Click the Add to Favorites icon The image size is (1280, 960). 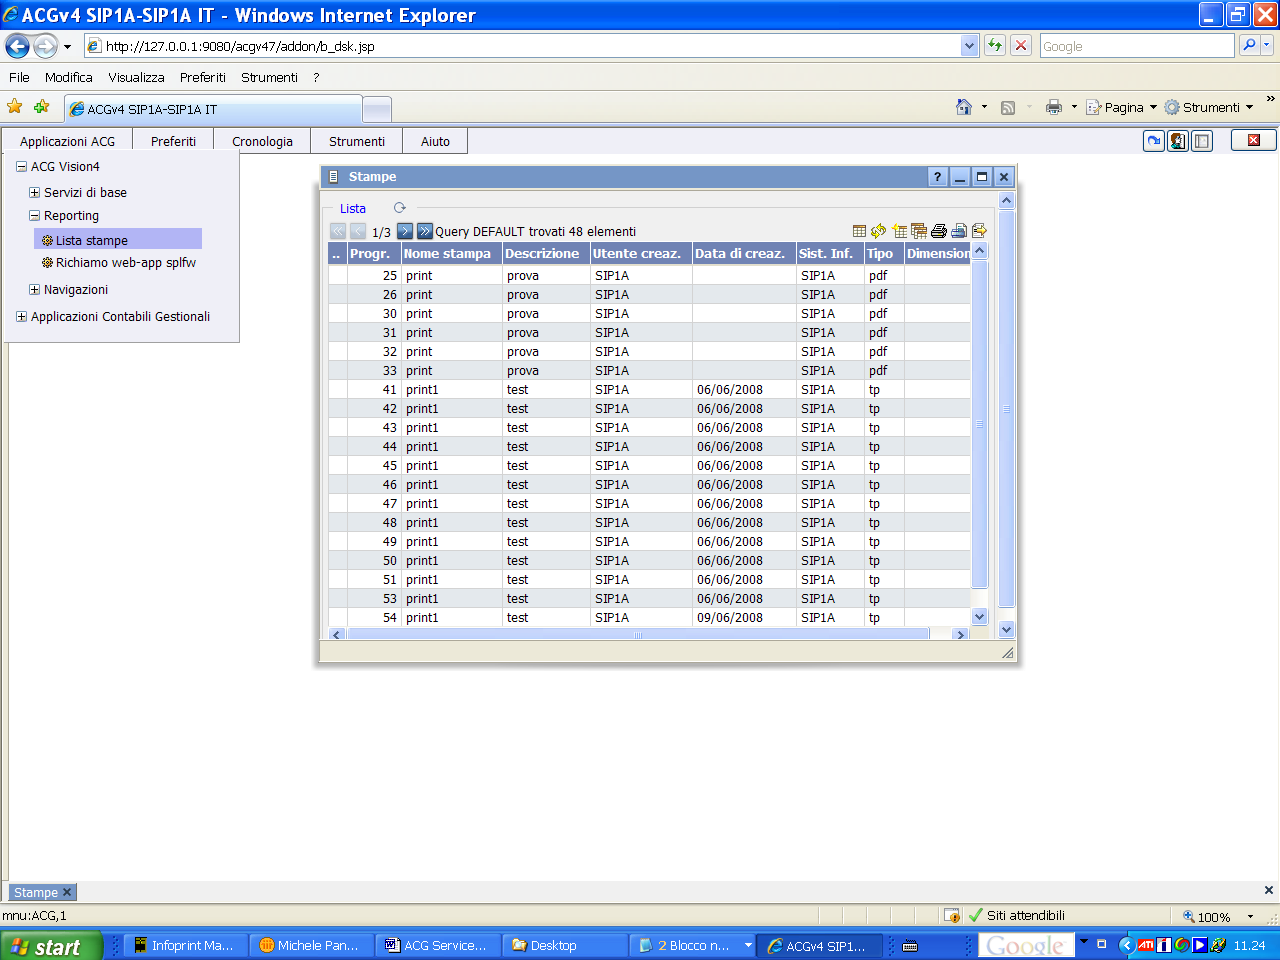[x=41, y=106]
